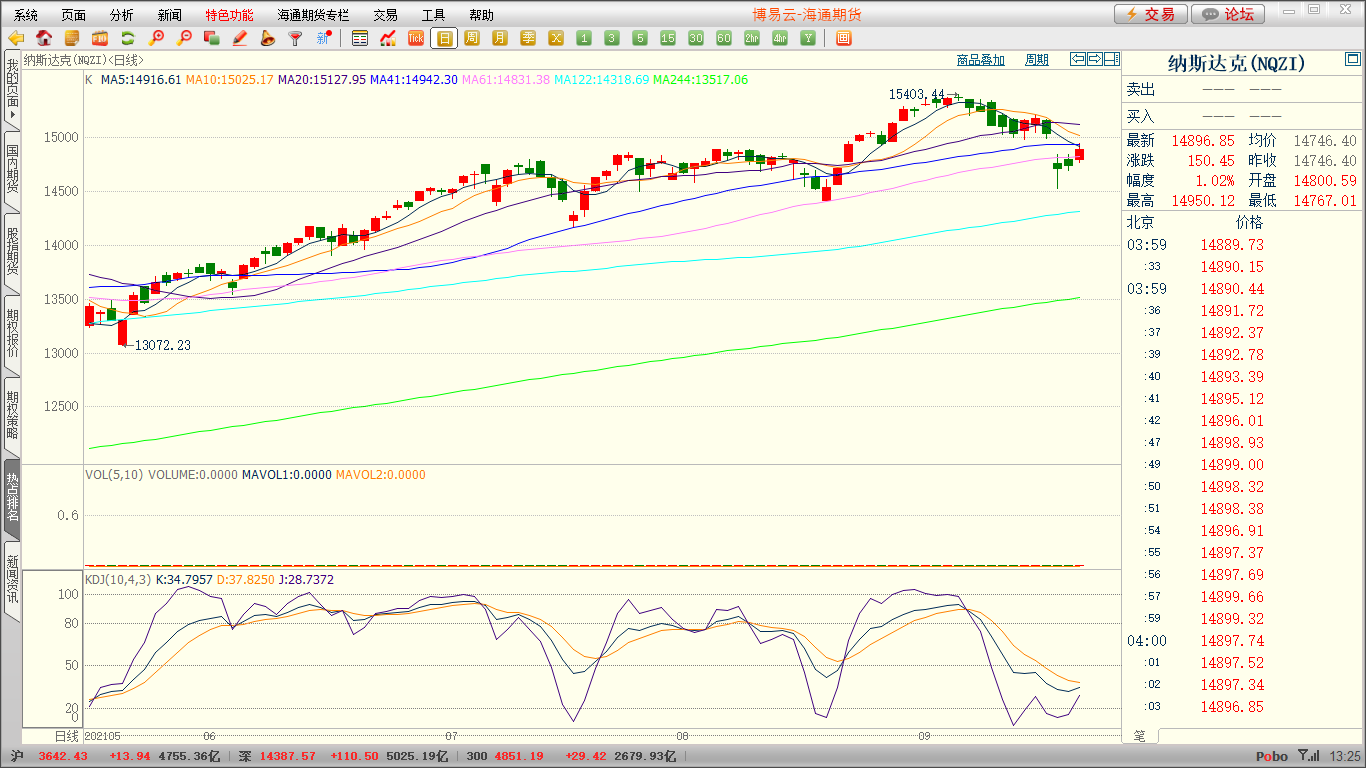Select the daily 日 period button

[x=444, y=38]
